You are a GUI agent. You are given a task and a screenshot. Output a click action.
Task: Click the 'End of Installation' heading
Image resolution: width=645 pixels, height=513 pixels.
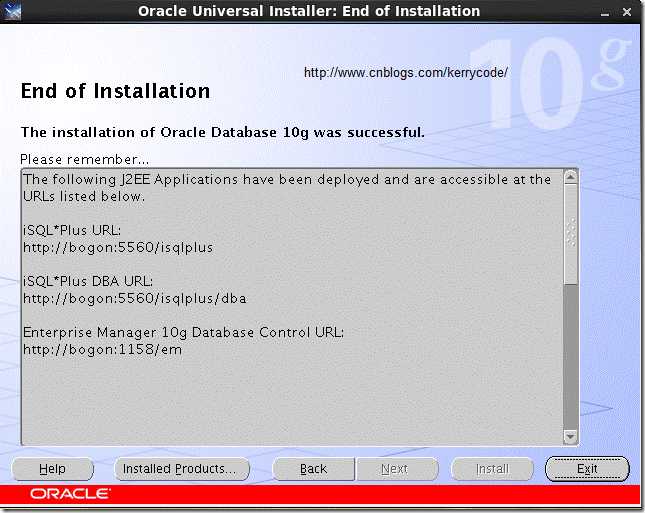(x=116, y=91)
